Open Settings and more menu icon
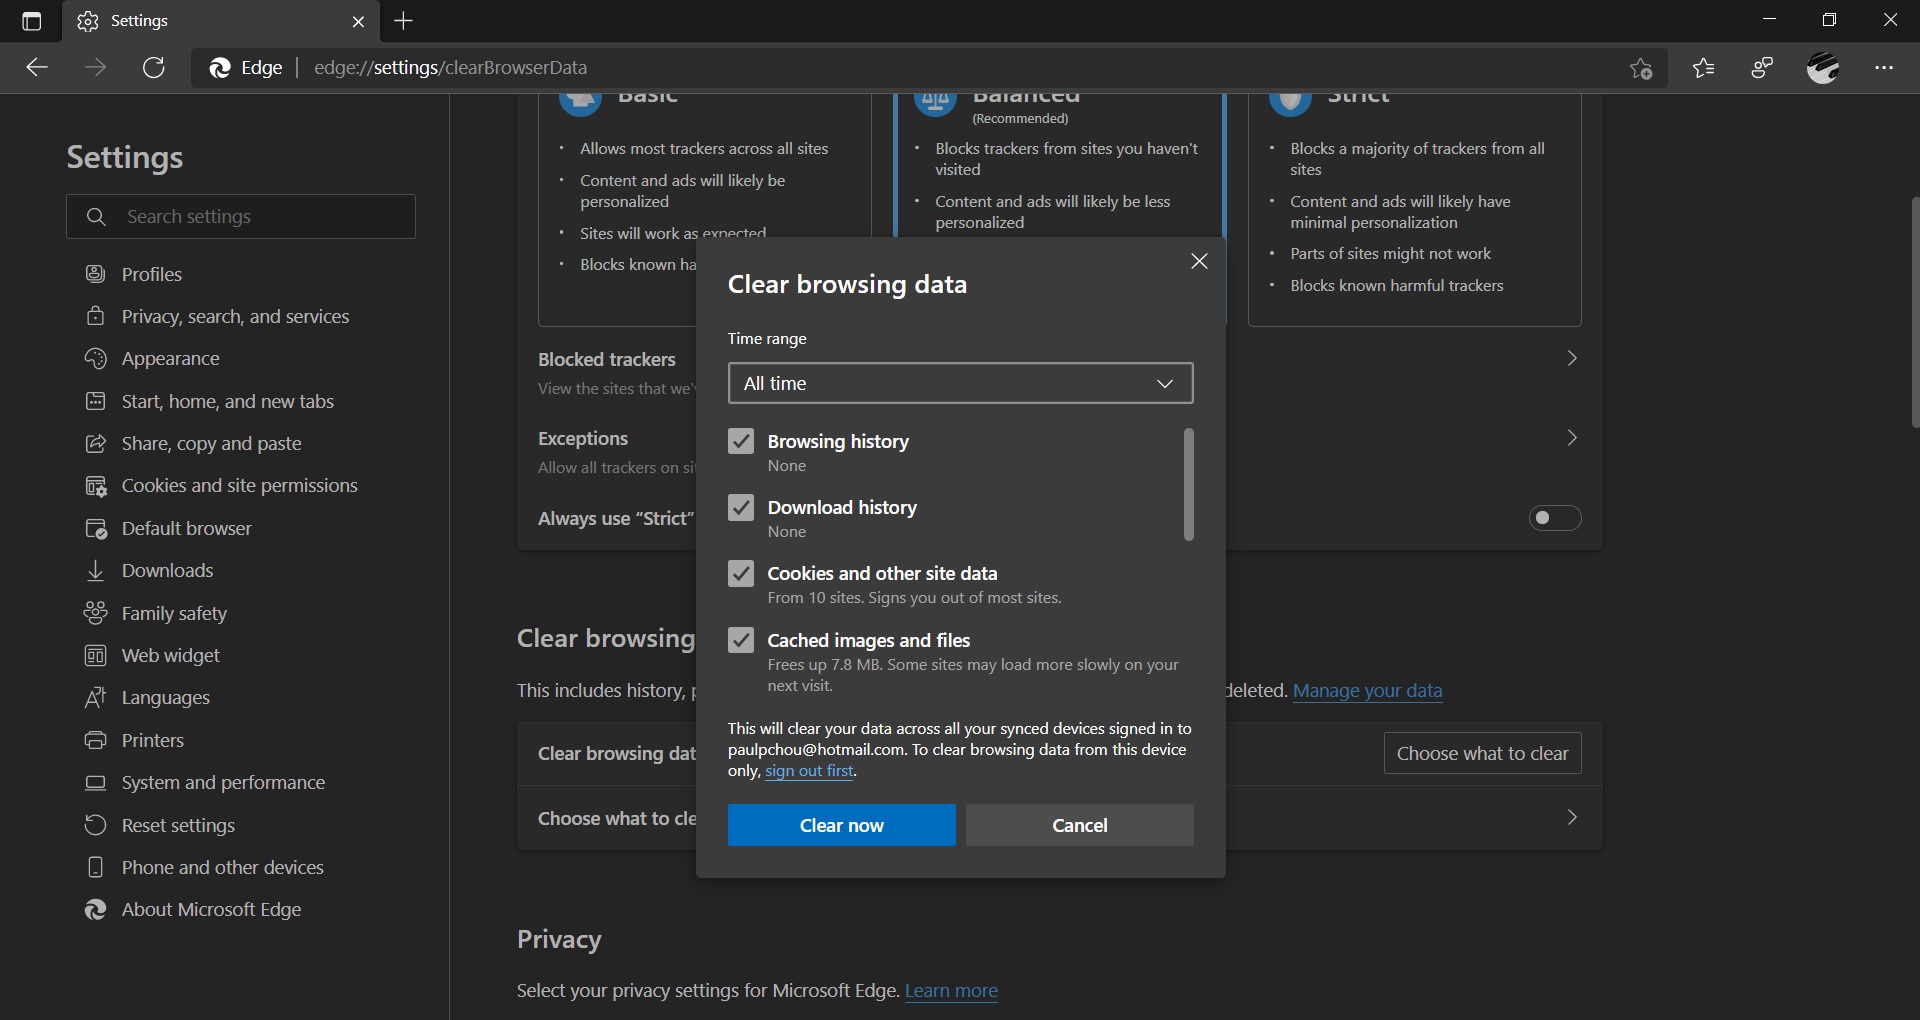This screenshot has height=1020, width=1920. 1888,68
